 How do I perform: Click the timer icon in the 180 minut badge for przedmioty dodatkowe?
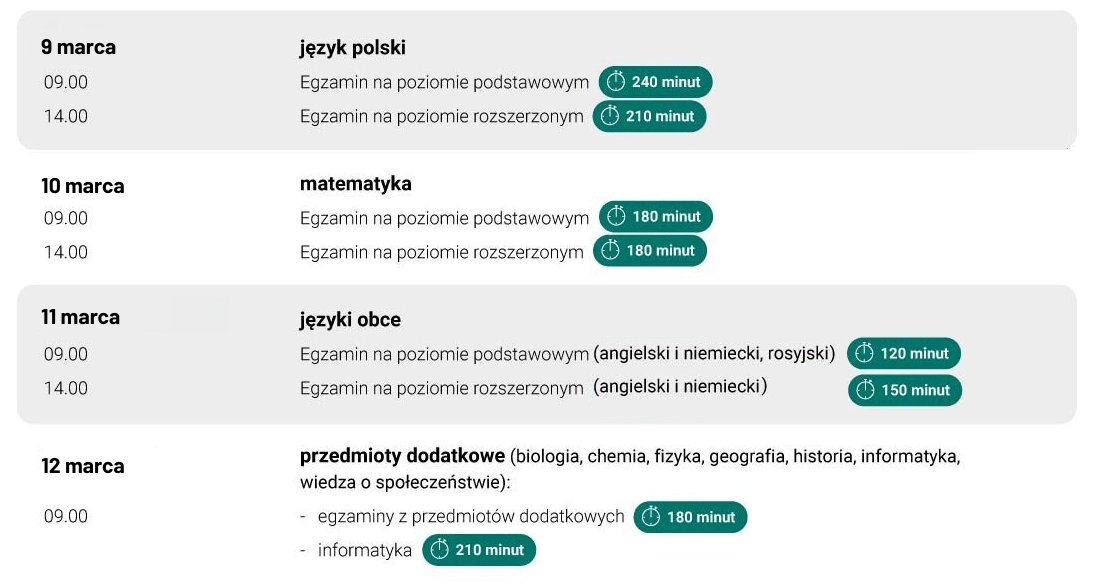coord(651,517)
